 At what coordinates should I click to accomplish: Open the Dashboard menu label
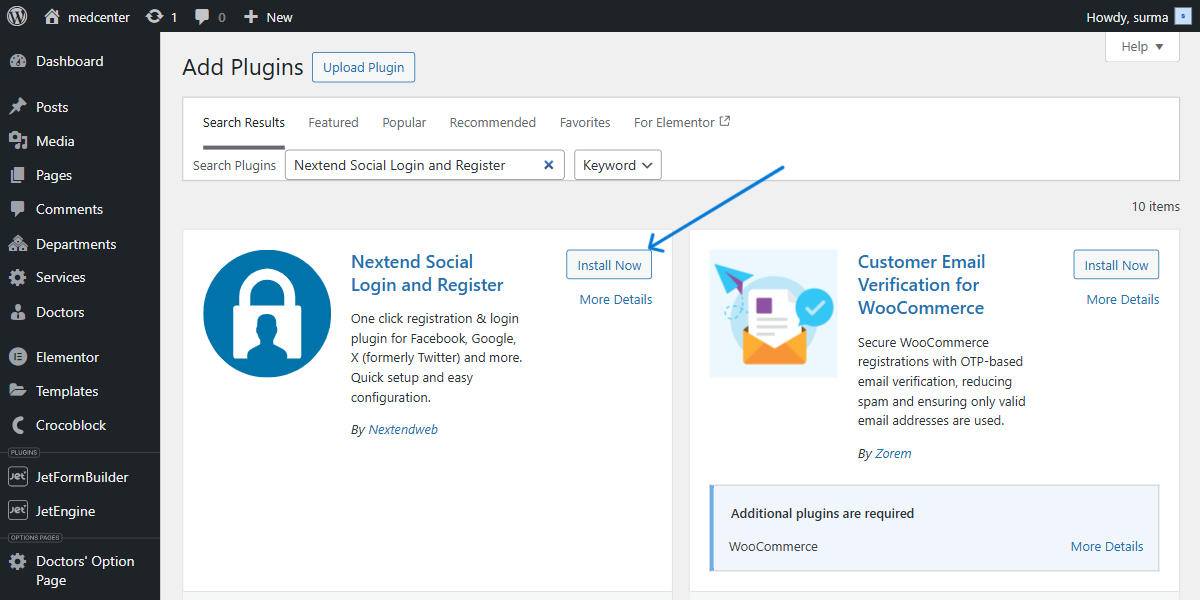click(x=70, y=61)
